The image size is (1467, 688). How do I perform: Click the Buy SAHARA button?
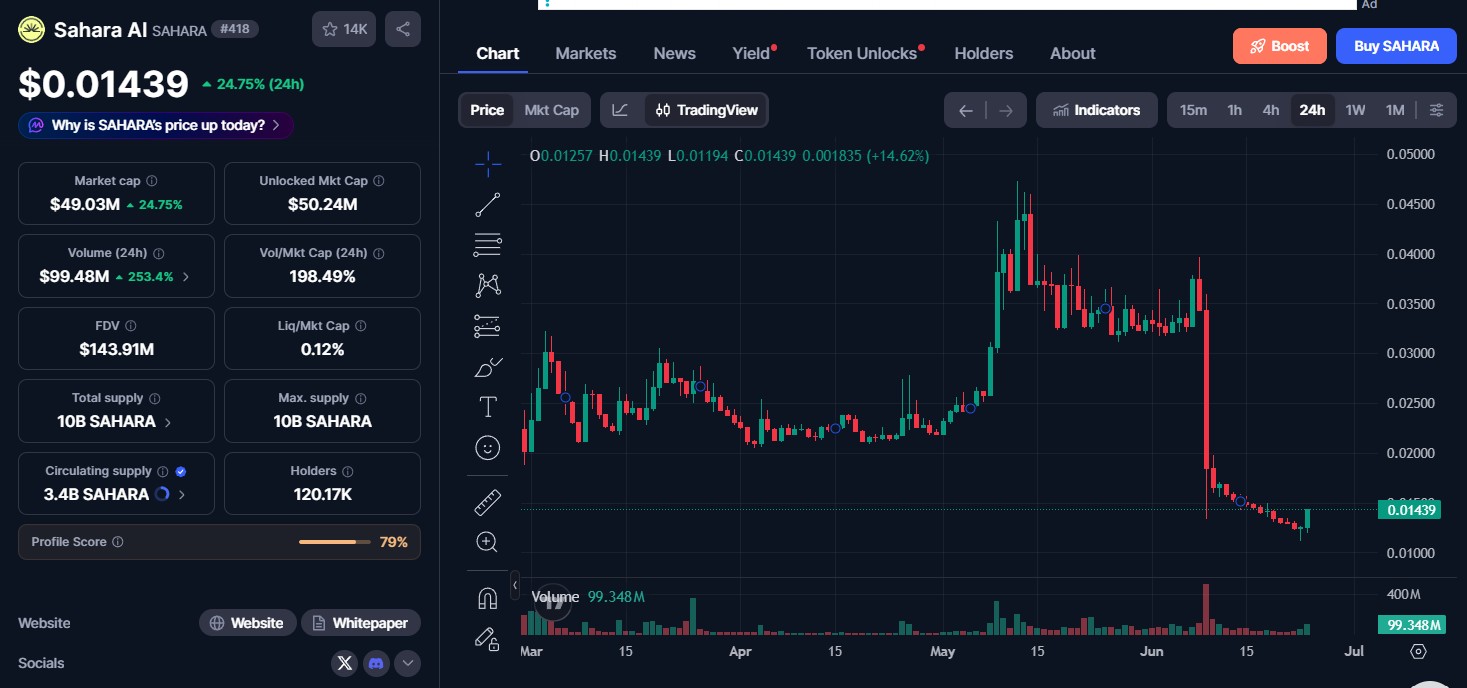(x=1396, y=46)
